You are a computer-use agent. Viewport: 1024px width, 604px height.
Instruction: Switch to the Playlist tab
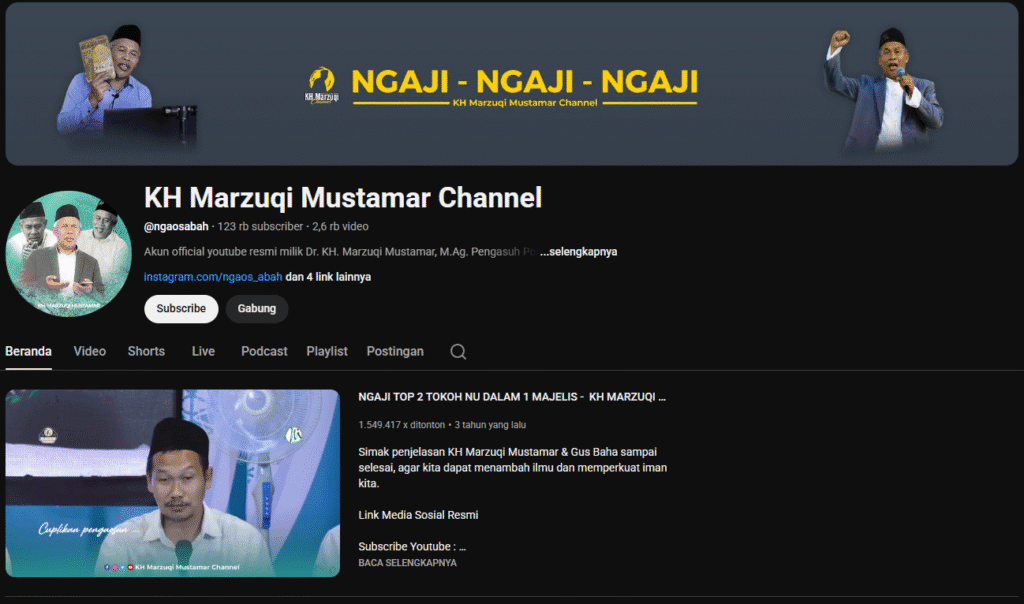click(327, 351)
